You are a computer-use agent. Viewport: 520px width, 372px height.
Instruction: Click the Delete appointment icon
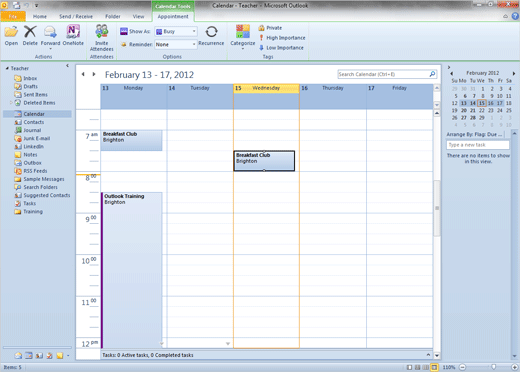[x=30, y=32]
